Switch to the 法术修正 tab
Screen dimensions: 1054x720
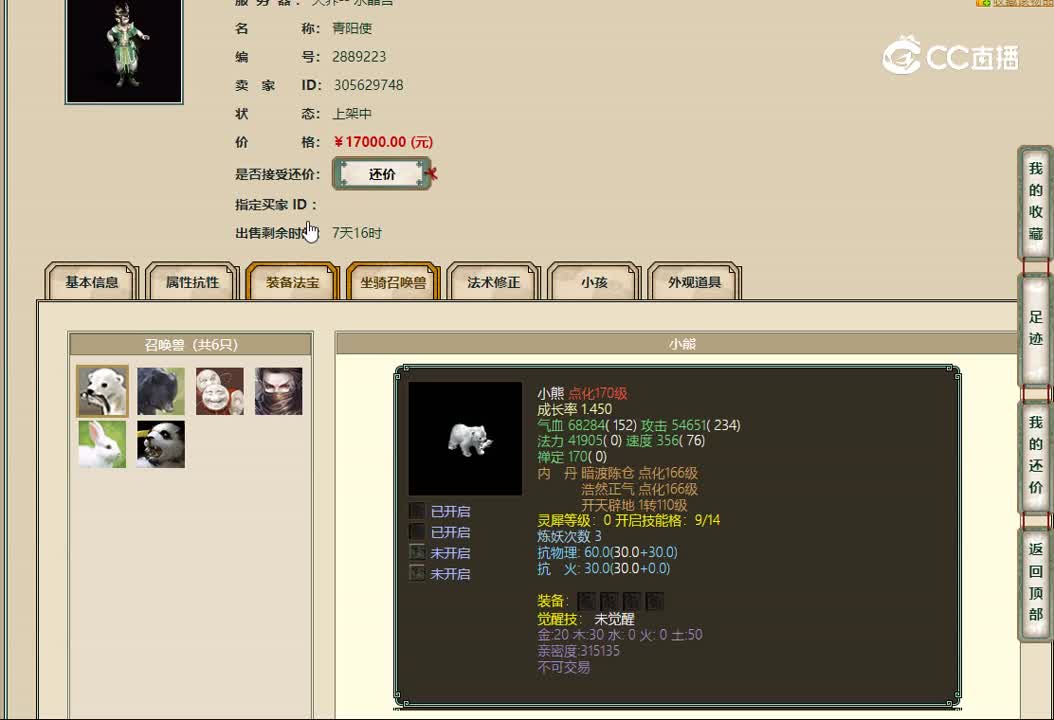[x=493, y=282]
